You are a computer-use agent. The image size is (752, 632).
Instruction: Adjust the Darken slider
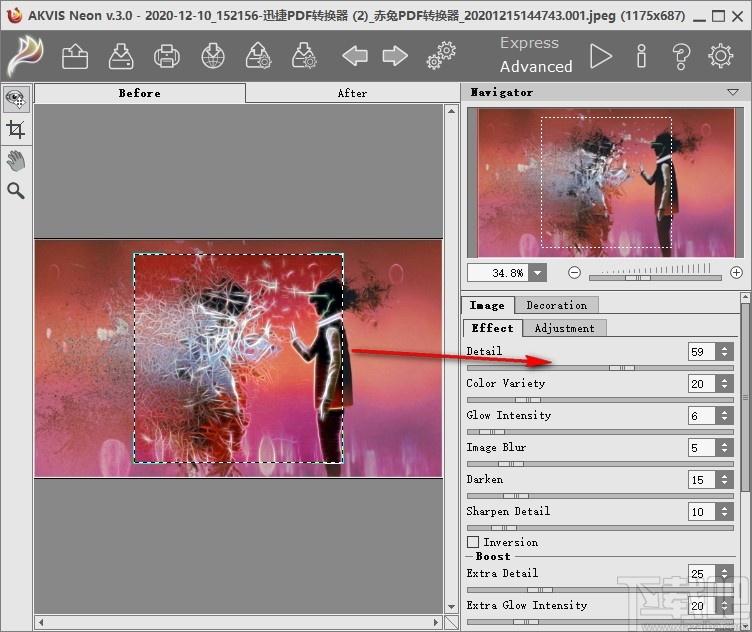(x=600, y=496)
